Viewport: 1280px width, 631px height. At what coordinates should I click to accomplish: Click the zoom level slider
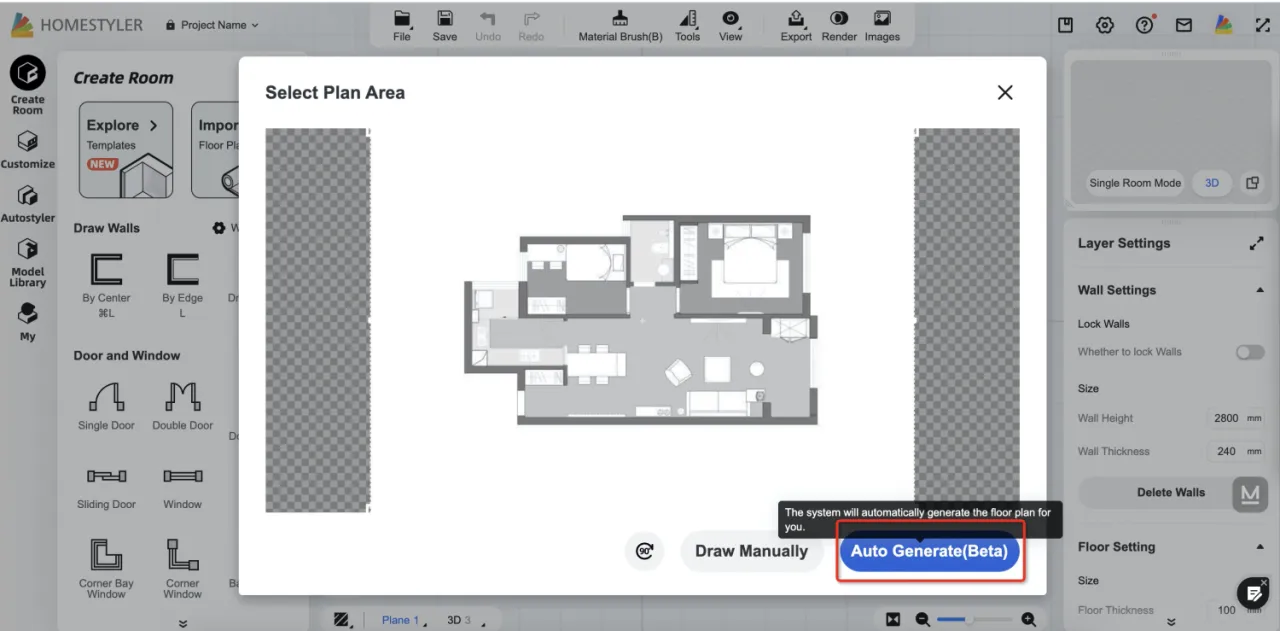pyautogui.click(x=967, y=620)
